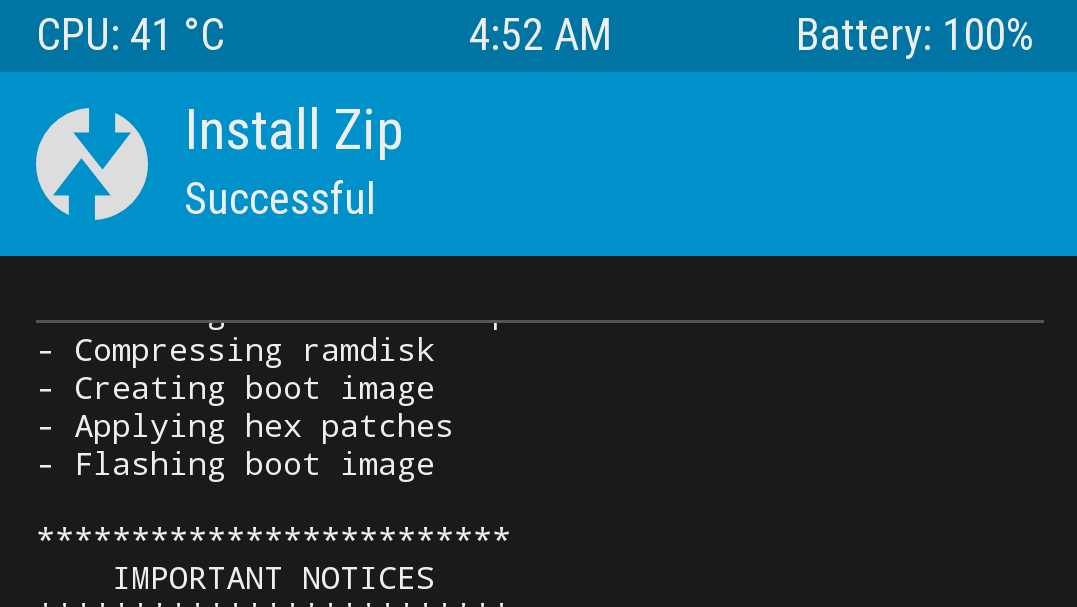Viewport: 1077px width, 607px height.
Task: Select the Applying hex patches log text
Action: (244, 426)
